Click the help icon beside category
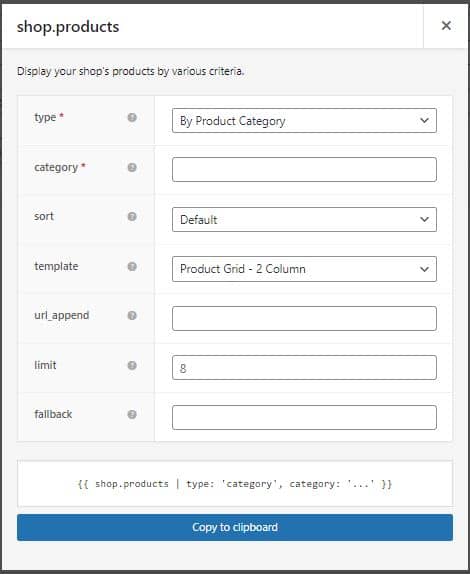Screen dimensions: 470x574 (x=132, y=167)
